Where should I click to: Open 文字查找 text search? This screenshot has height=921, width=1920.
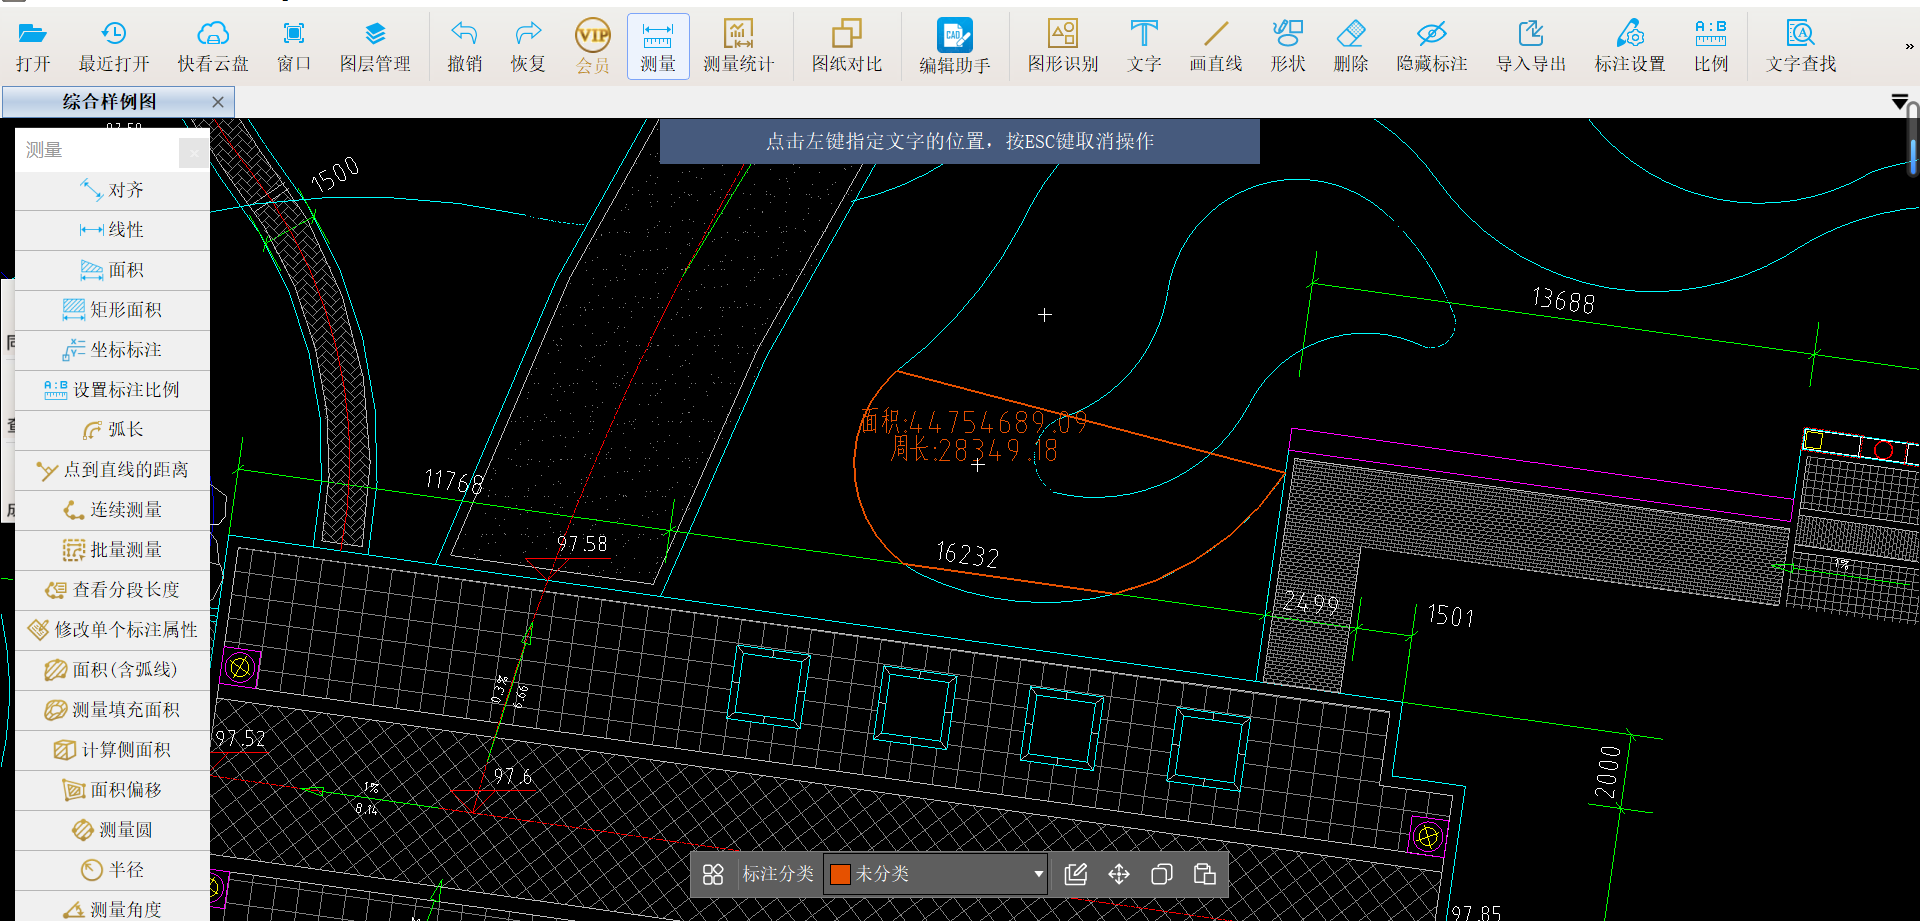point(1801,47)
